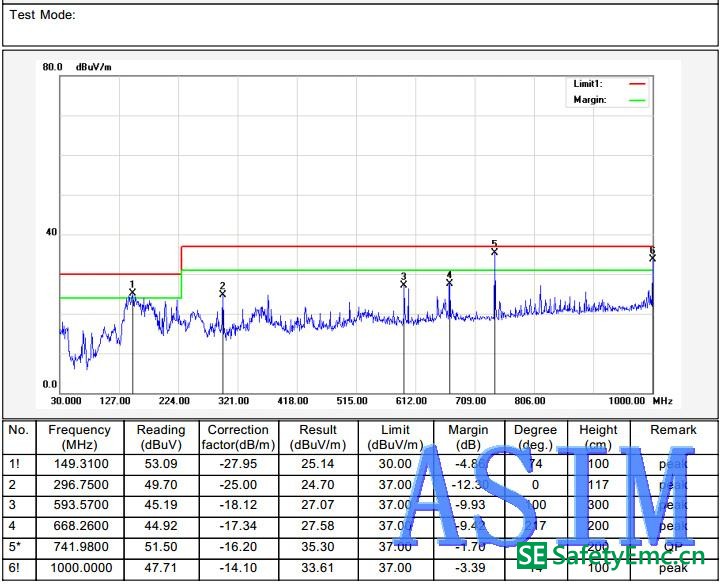
Task: Click marker 6 at 1000 MHz
Action: tap(652, 258)
